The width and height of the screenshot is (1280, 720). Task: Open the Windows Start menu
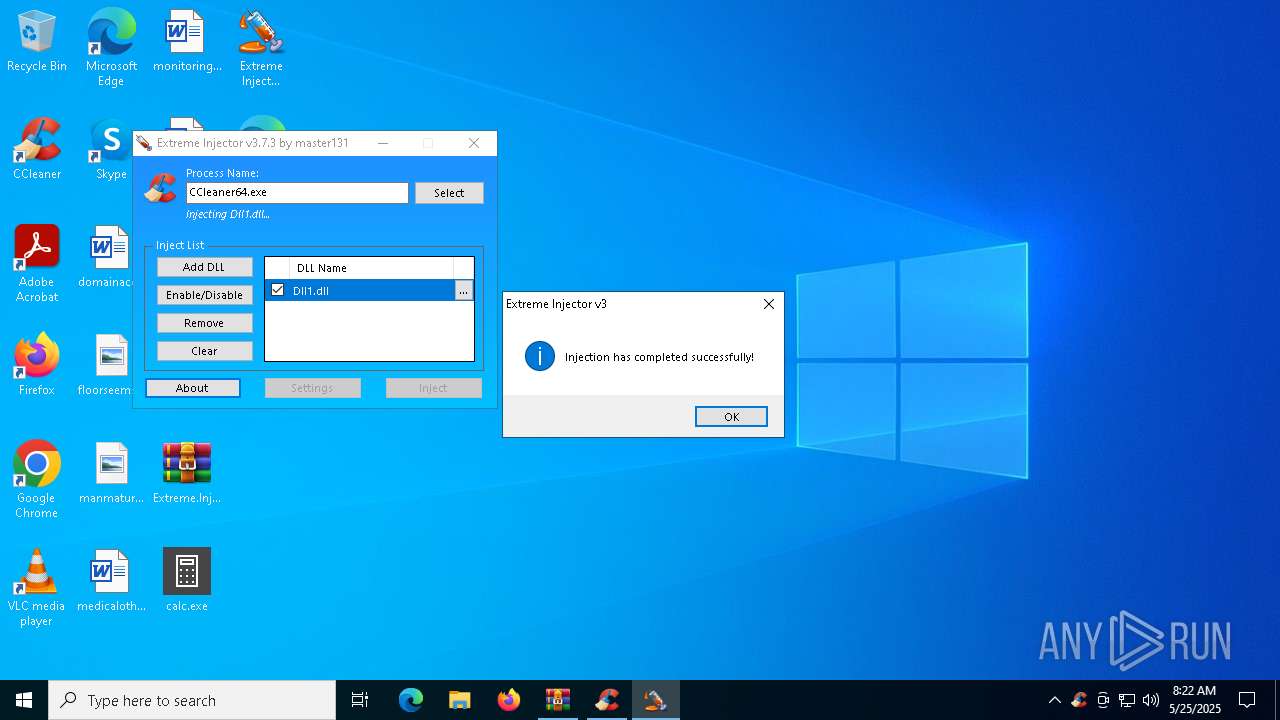[24, 700]
